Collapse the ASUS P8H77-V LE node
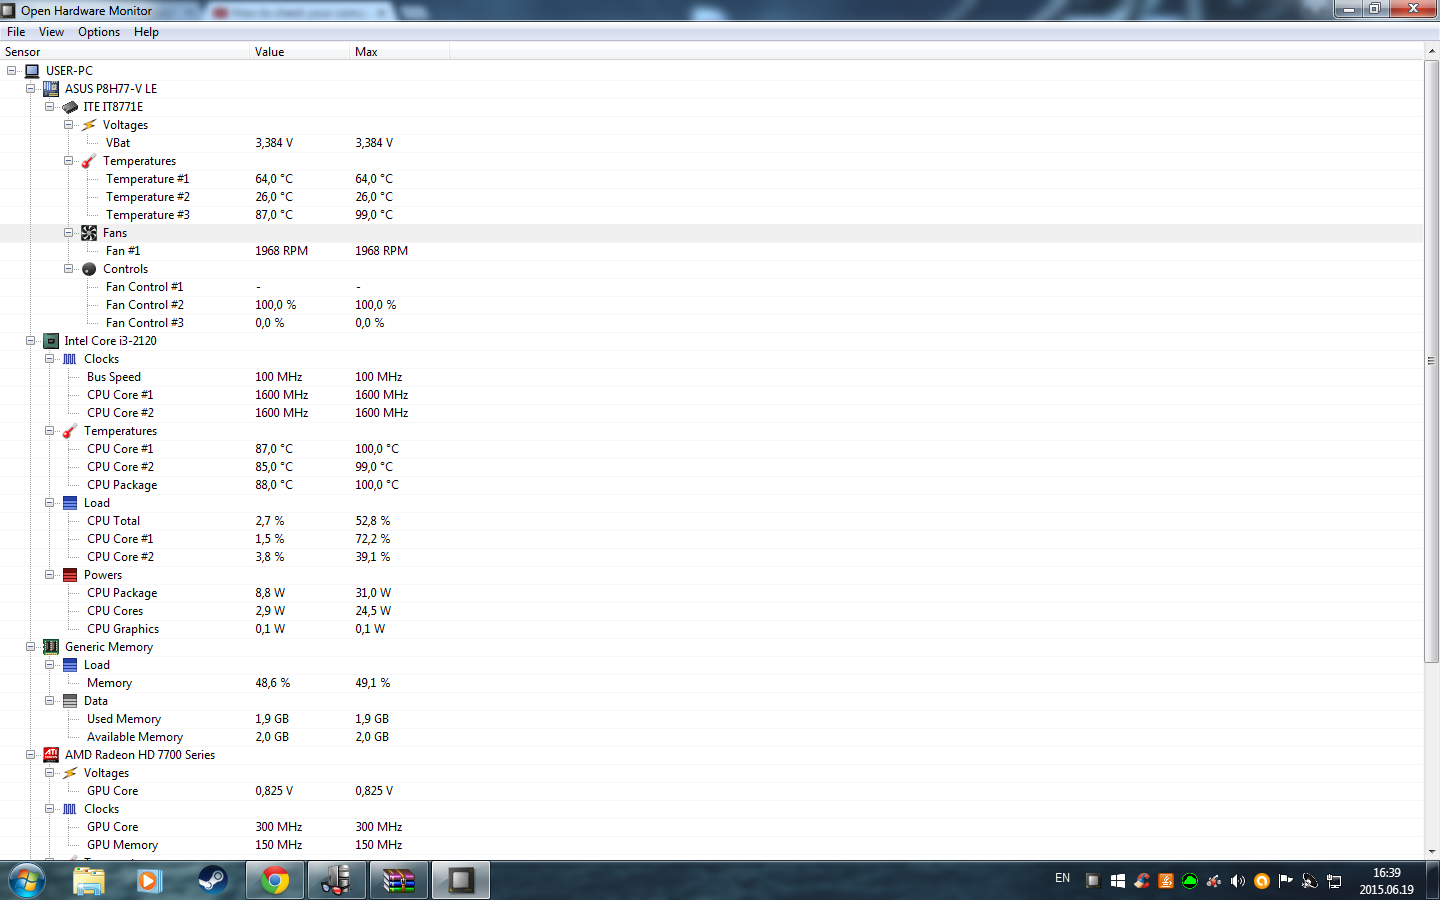The height and width of the screenshot is (900, 1440). [31, 89]
